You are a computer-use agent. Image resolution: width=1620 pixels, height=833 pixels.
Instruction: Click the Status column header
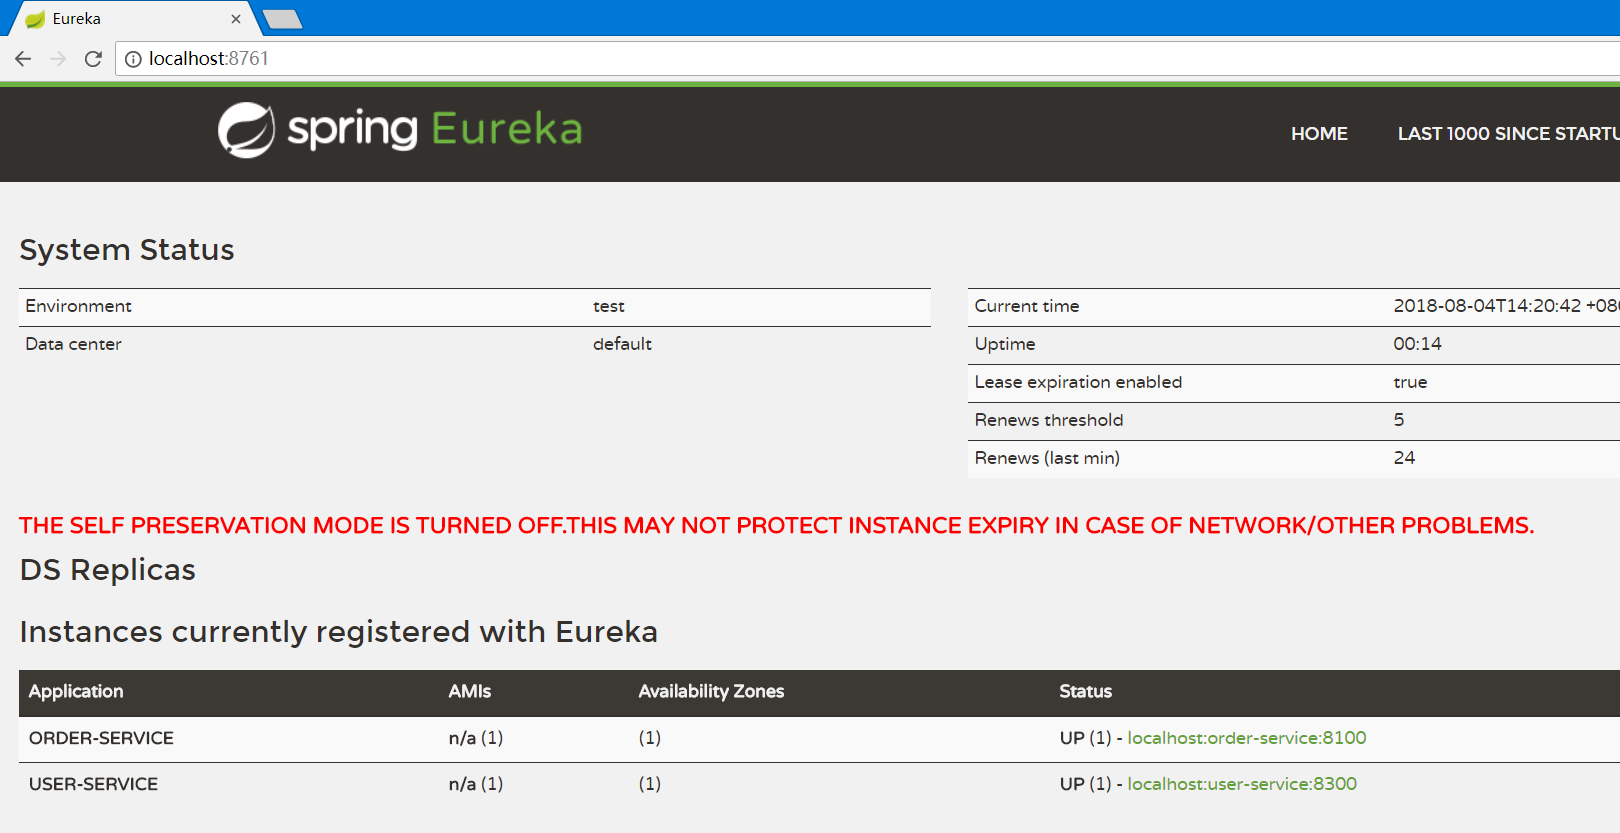(x=1086, y=691)
